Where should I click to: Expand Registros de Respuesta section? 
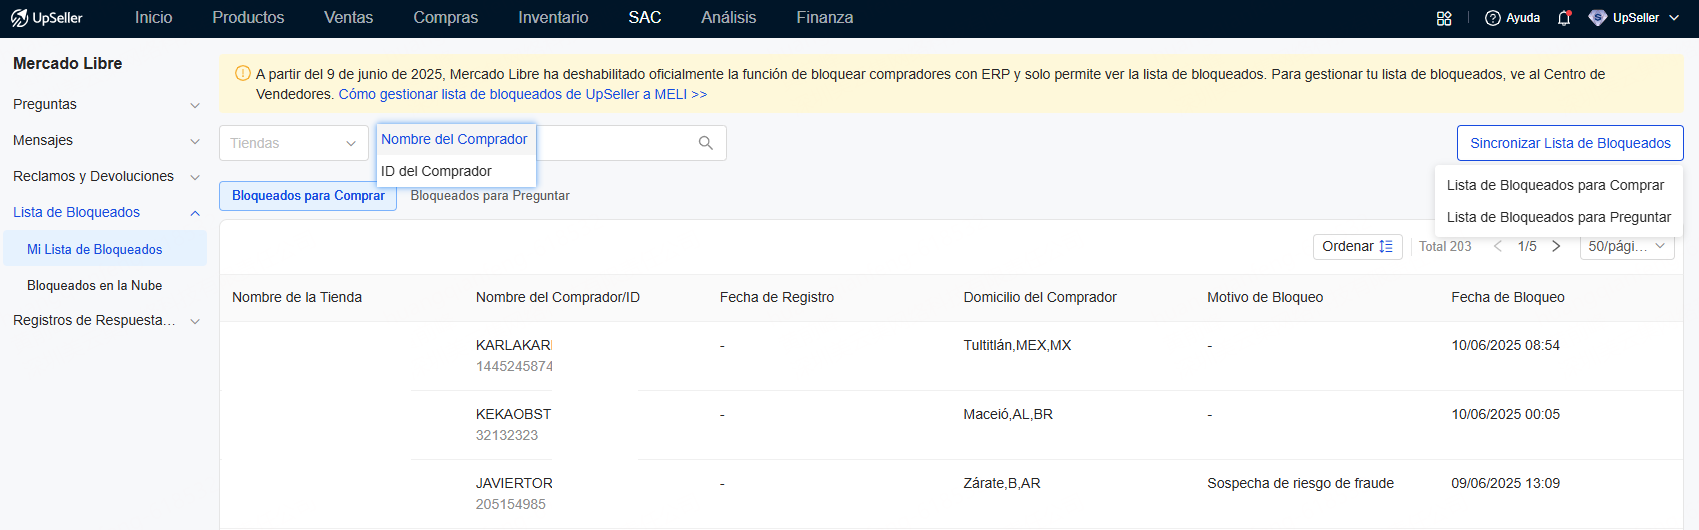coord(195,321)
